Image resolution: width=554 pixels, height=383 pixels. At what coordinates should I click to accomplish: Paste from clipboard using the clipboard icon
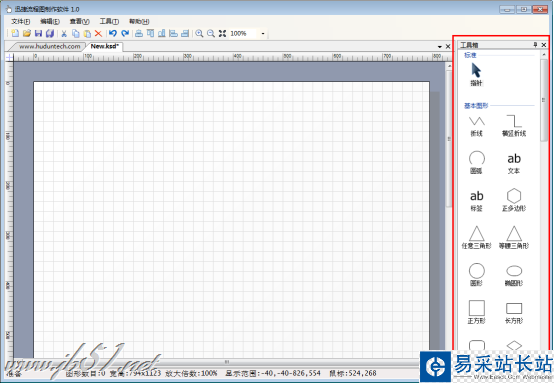click(x=87, y=34)
